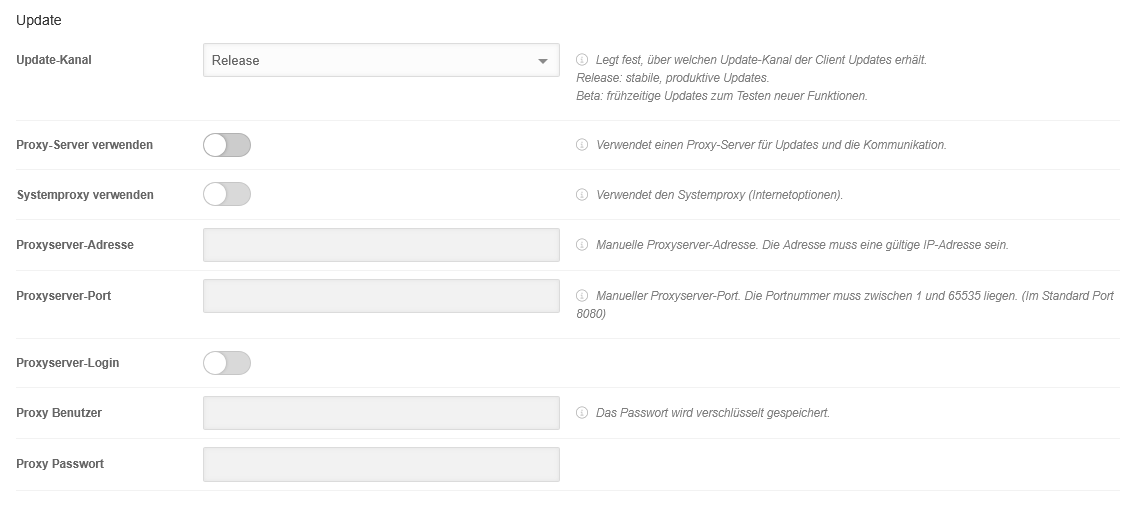Click the Proxy-Server verwenden label
The width and height of the screenshot is (1136, 507).
tap(85, 145)
